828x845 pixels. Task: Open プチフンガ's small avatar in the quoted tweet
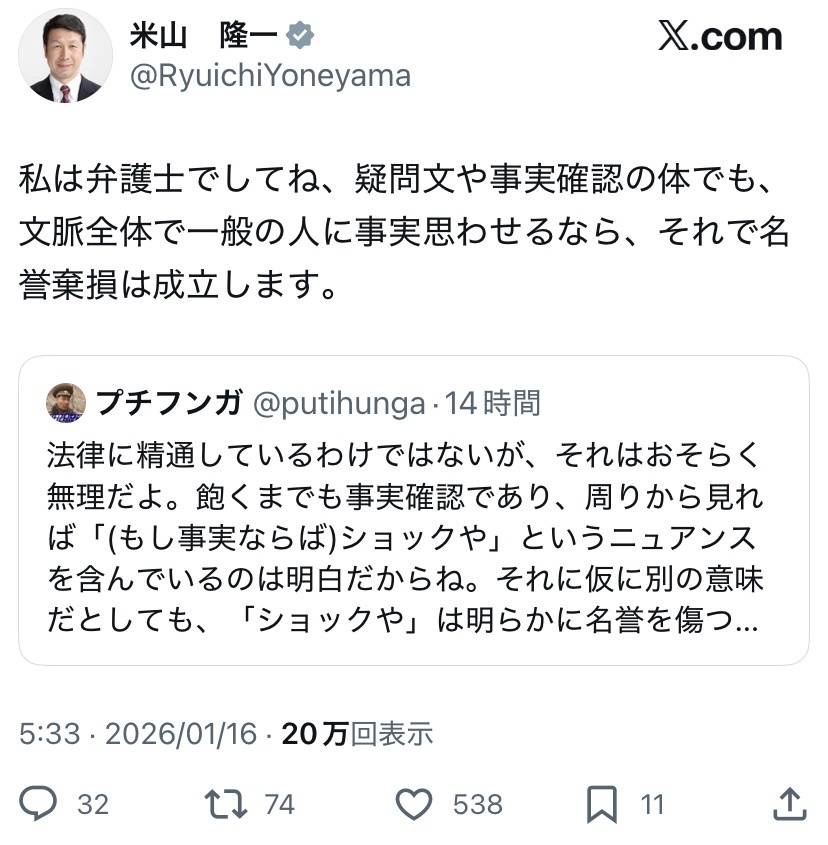pyautogui.click(x=66, y=403)
